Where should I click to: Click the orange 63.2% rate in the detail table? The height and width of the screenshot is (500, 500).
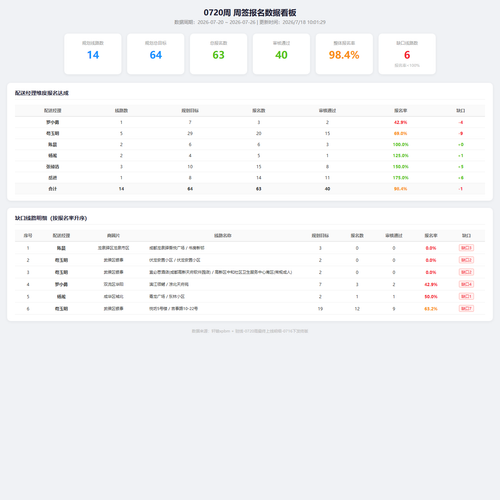coord(431,309)
